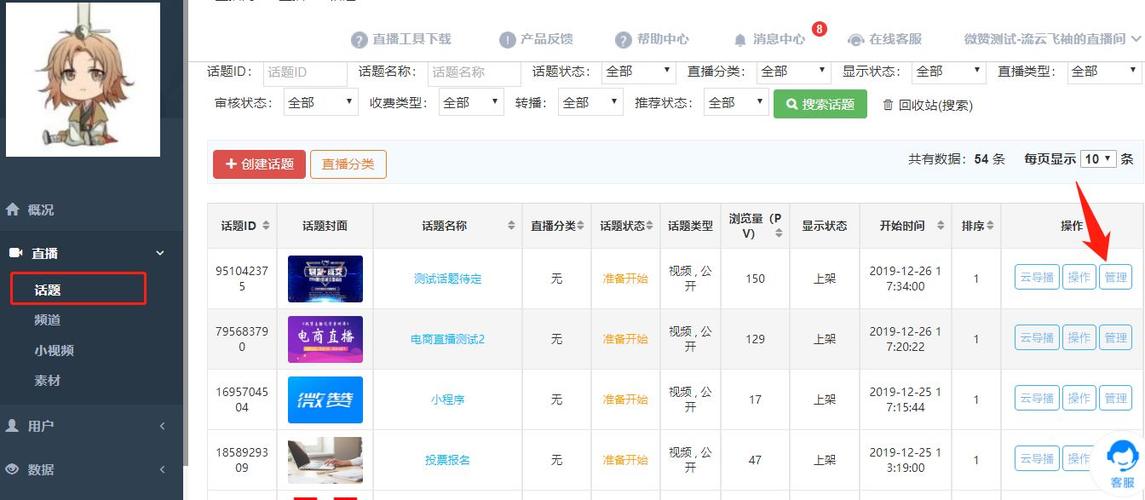Click the 电商直播 cover thumbnail

(325, 339)
